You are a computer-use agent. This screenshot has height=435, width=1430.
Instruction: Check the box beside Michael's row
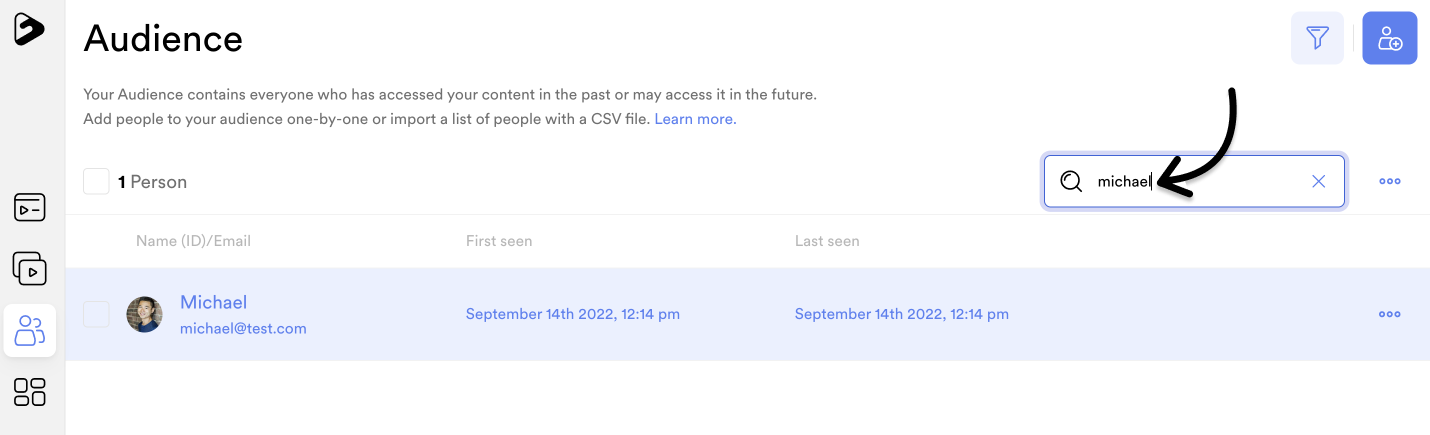click(x=96, y=314)
